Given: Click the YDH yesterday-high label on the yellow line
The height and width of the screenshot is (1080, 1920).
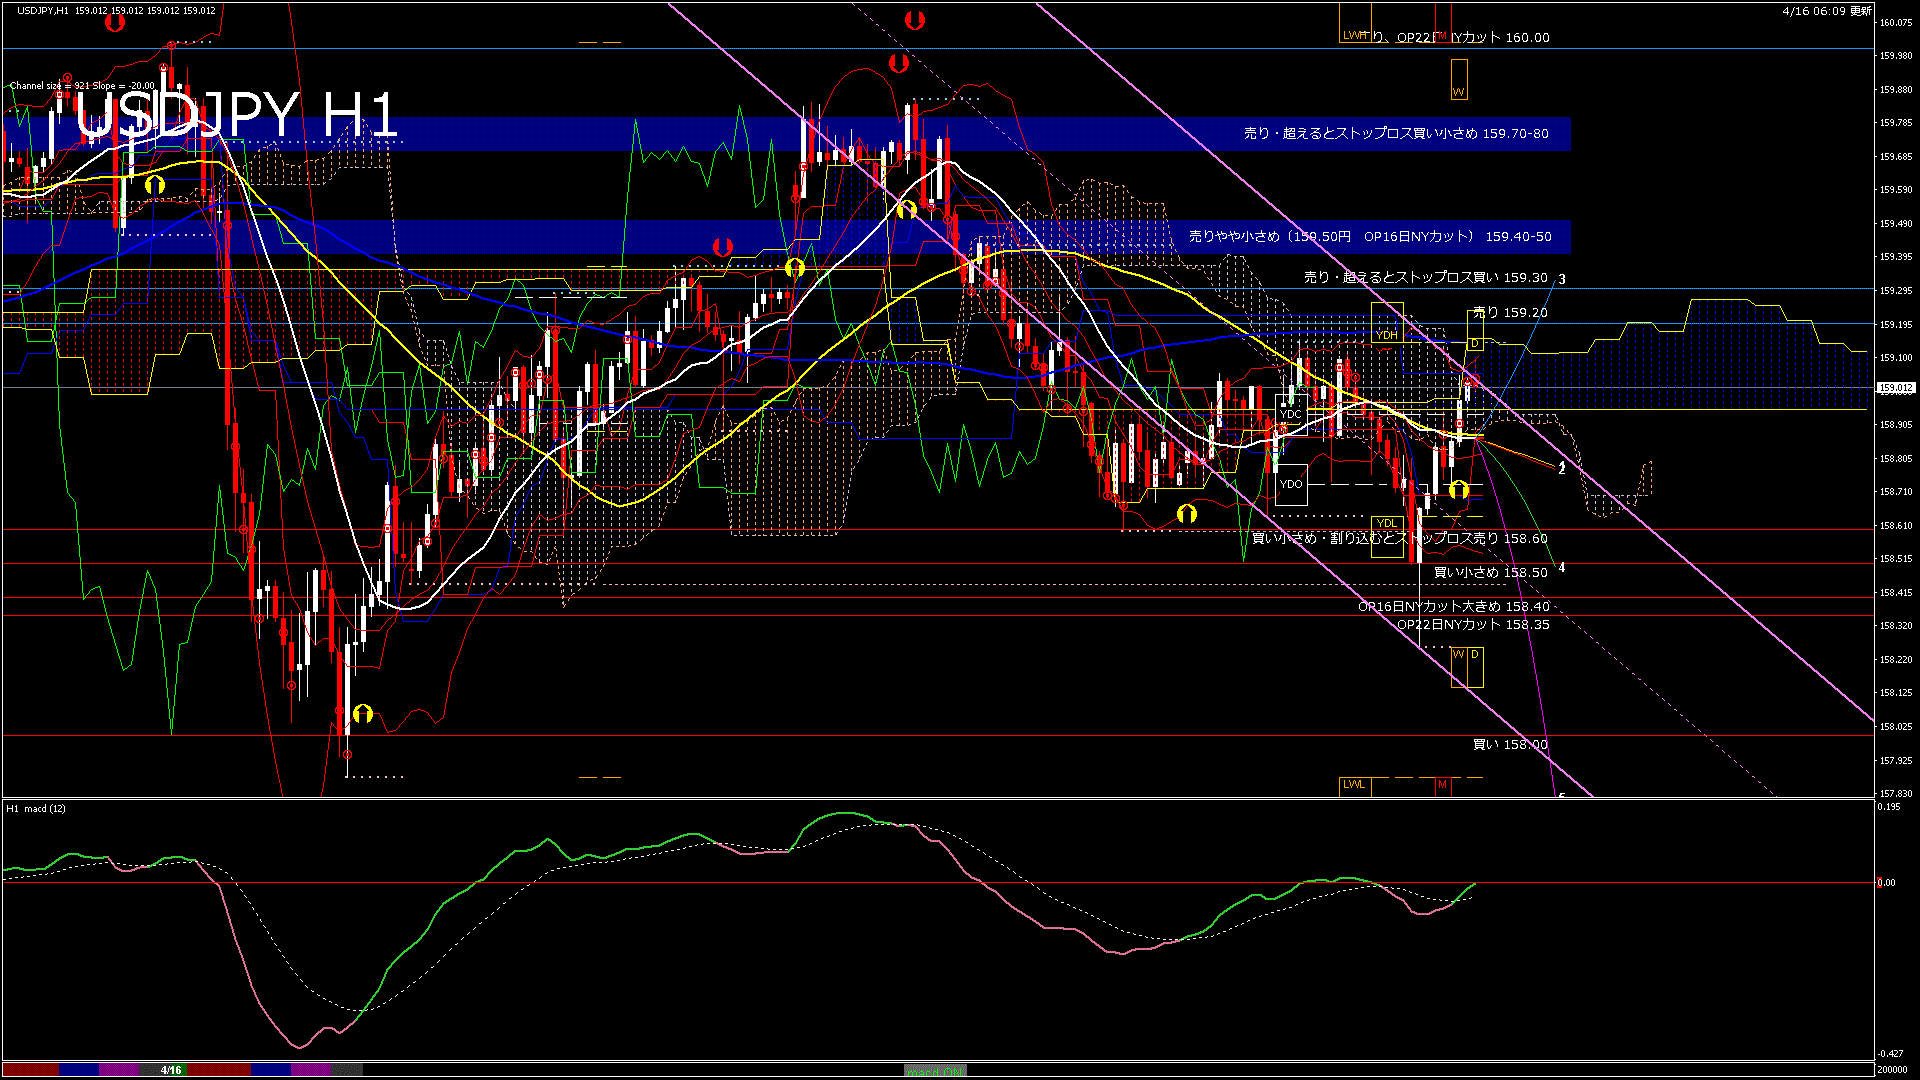Looking at the screenshot, I should coord(1388,335).
